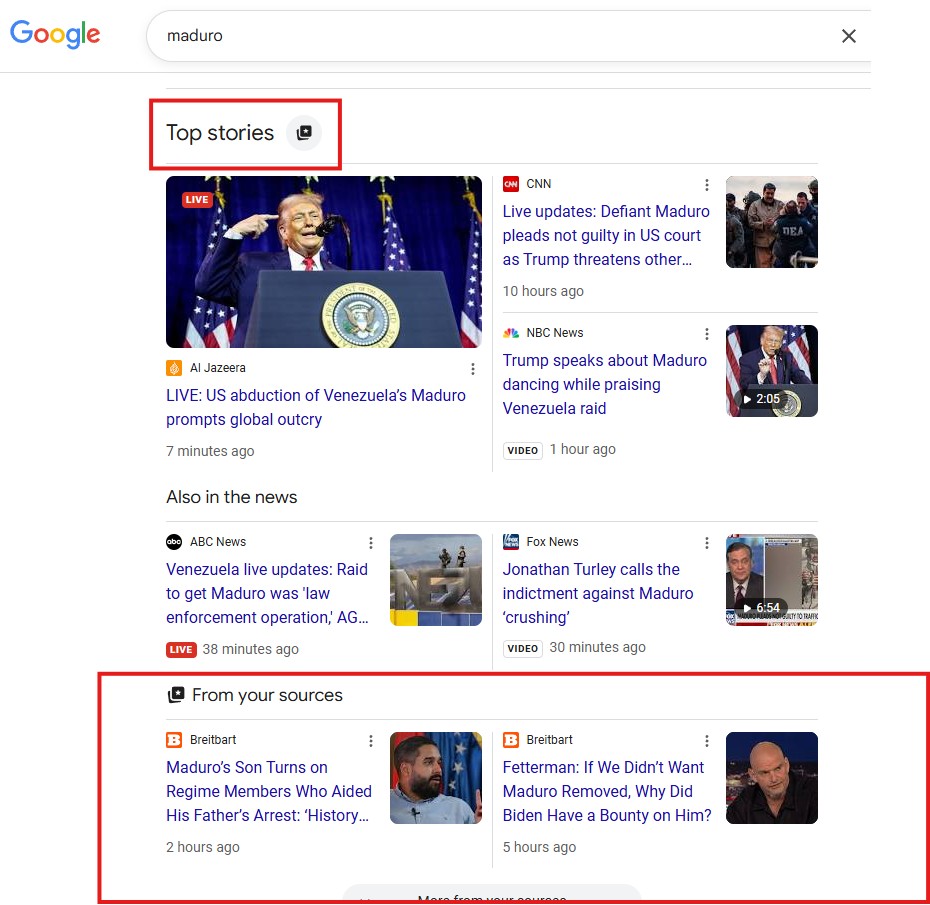
Task: Click the Google logo
Action: tap(55, 34)
